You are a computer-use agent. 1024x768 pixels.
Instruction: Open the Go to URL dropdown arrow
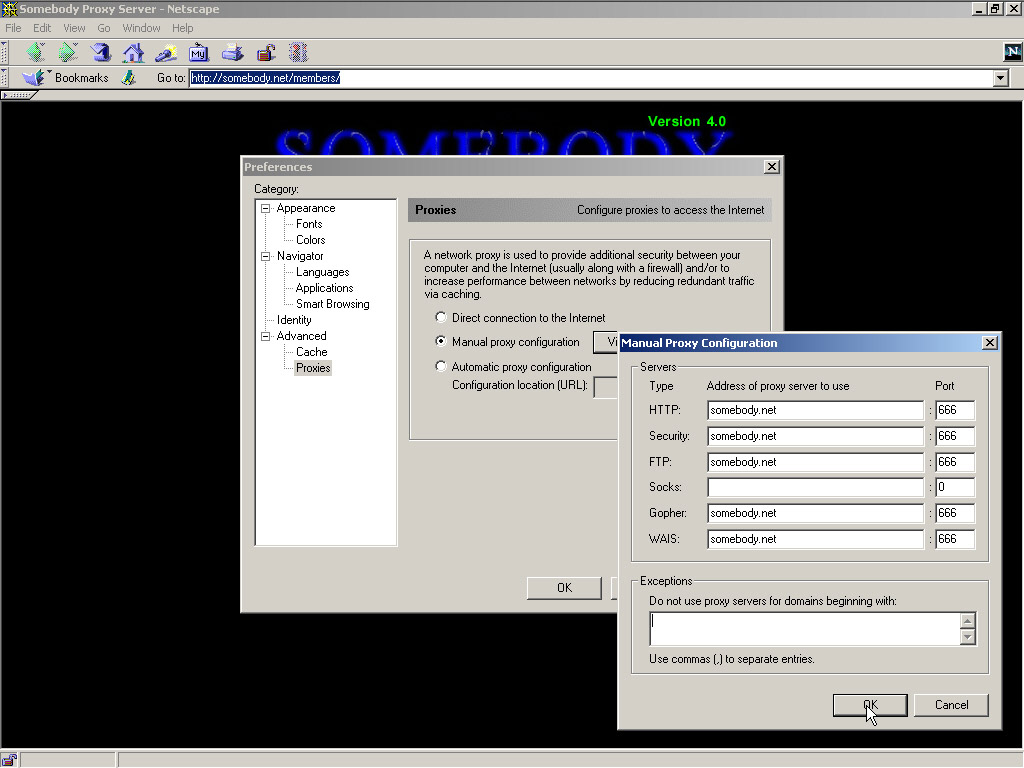tap(1000, 78)
